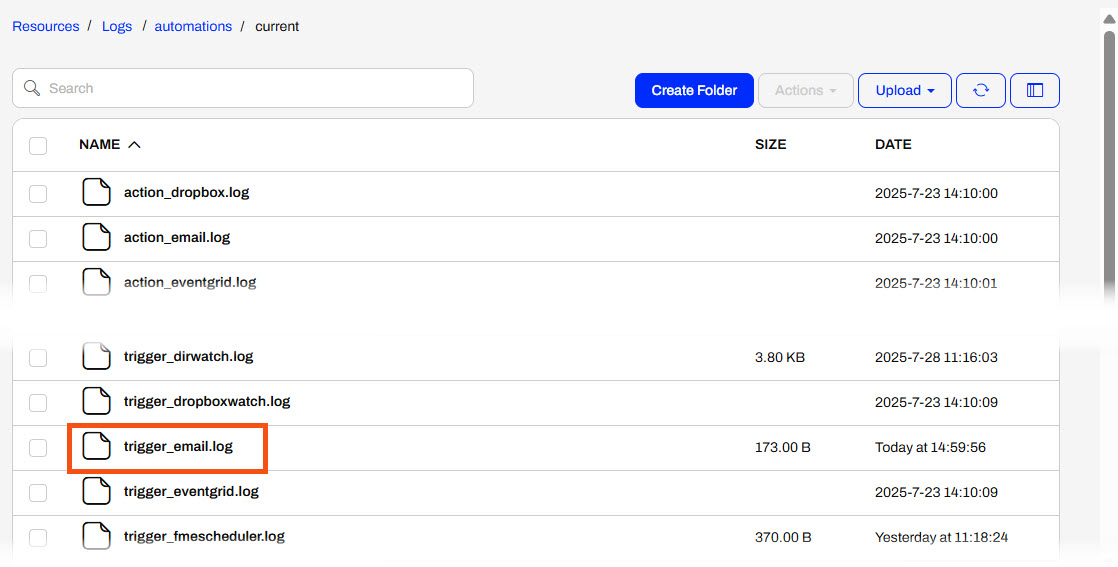
Task: Click the file icon for trigger_fmescheduler.log
Action: pyautogui.click(x=96, y=537)
